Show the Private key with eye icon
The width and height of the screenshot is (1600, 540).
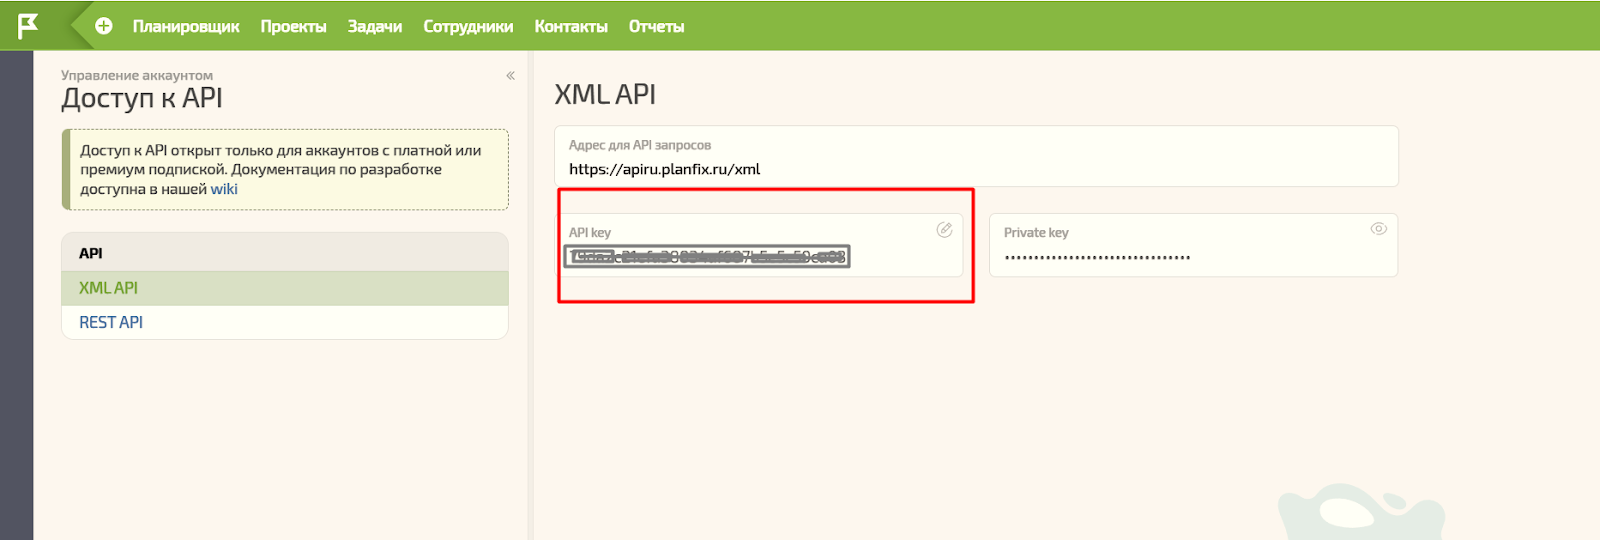tap(1378, 229)
